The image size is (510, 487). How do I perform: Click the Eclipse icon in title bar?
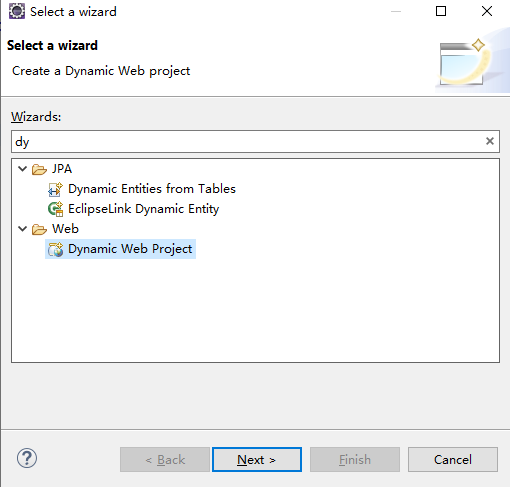click(x=17, y=11)
